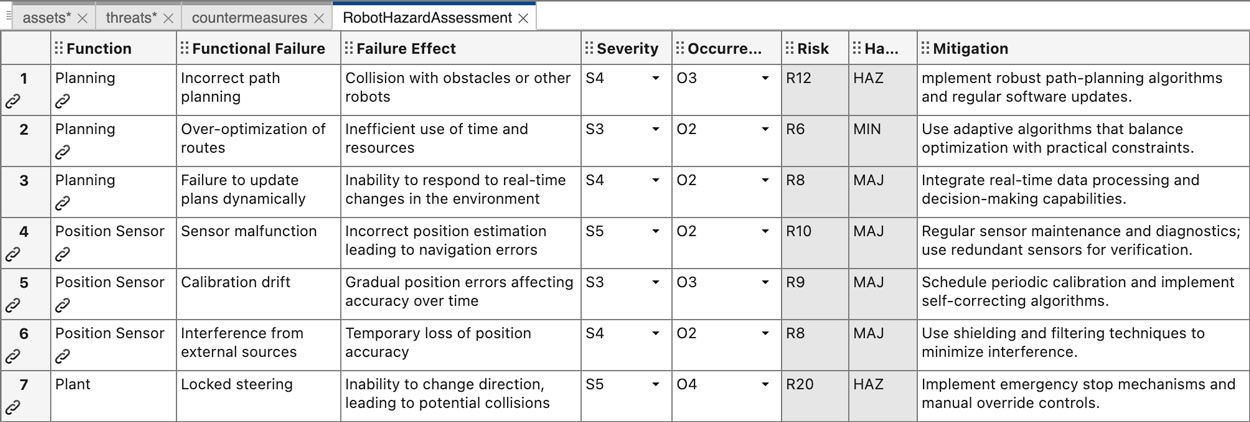This screenshot has width=1250, height=422.
Task: Expand Severity dropdown for Locked steering row
Action: click(656, 384)
